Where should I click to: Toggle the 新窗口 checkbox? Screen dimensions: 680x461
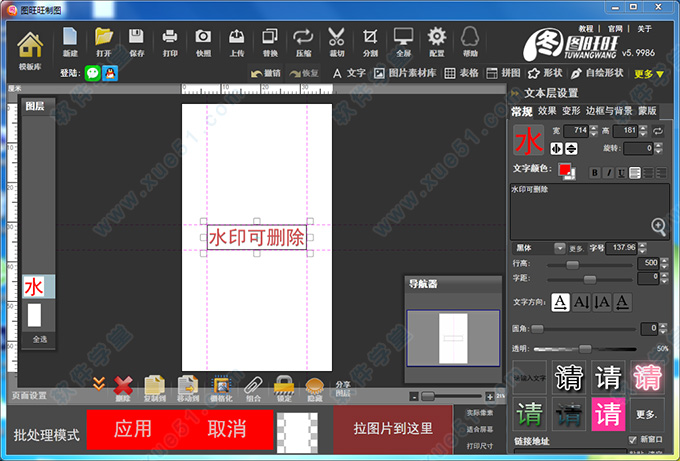pyautogui.click(x=631, y=439)
